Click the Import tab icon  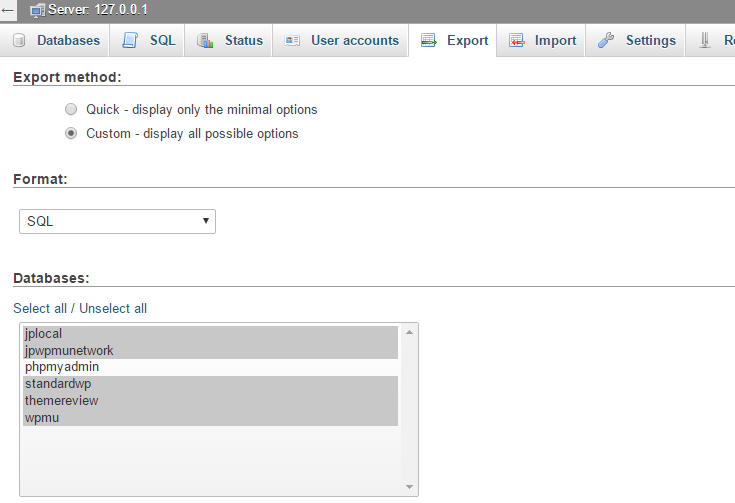point(516,41)
